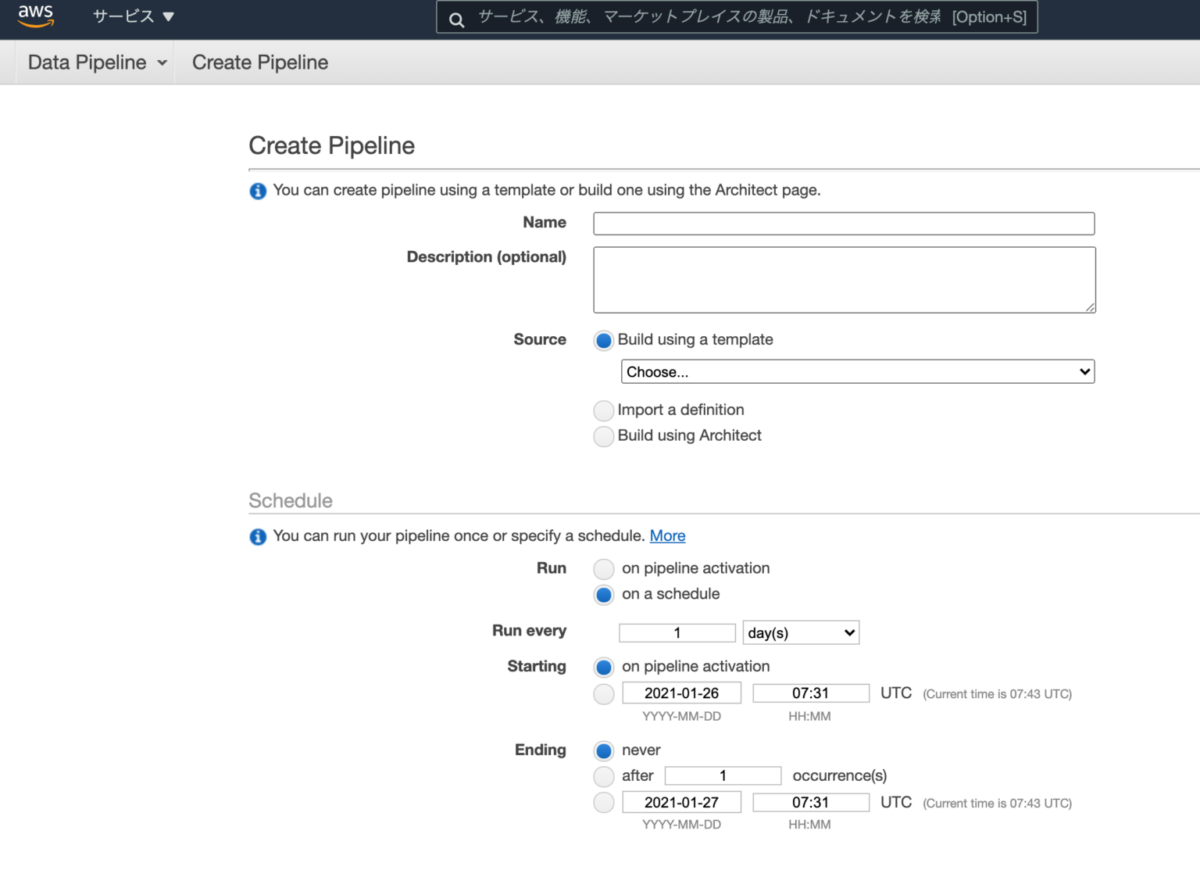
Task: Open the More link about schedules
Action: 667,536
